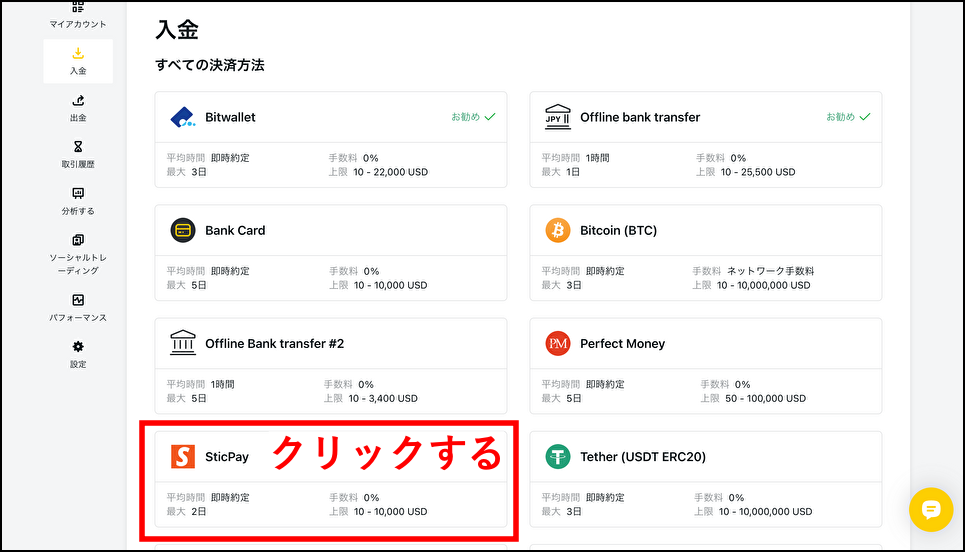Click the 取引履歴 sidebar label
This screenshot has height=552, width=965.
tap(78, 164)
